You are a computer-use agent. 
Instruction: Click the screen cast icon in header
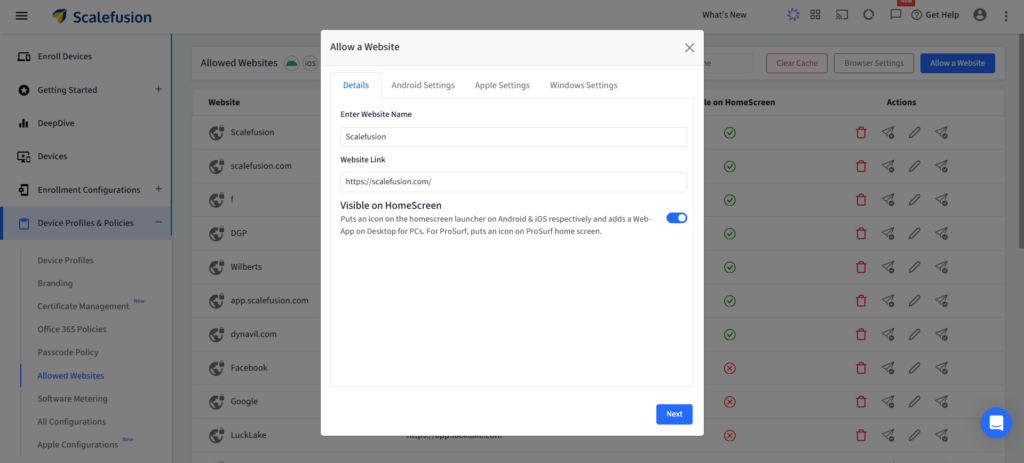842,14
